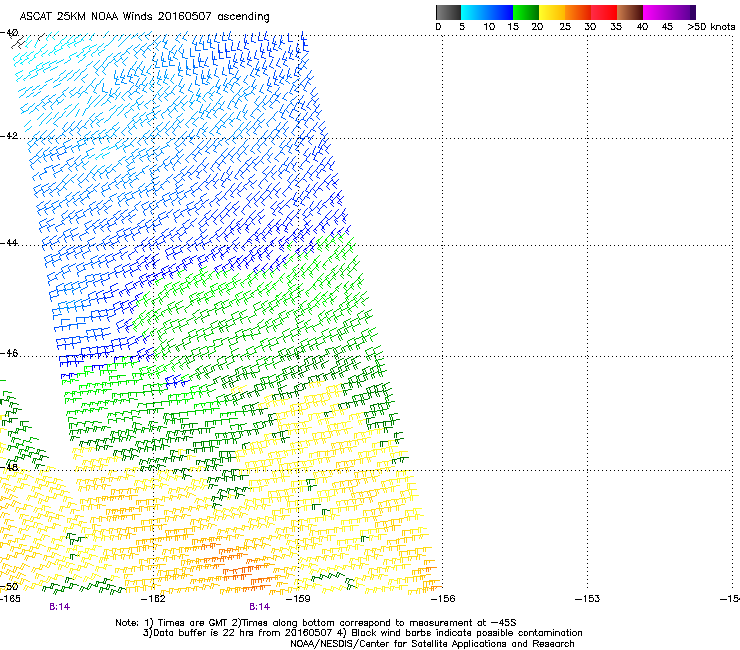Click the "45" legend tick label
This screenshot has width=740, height=650.
667,27
